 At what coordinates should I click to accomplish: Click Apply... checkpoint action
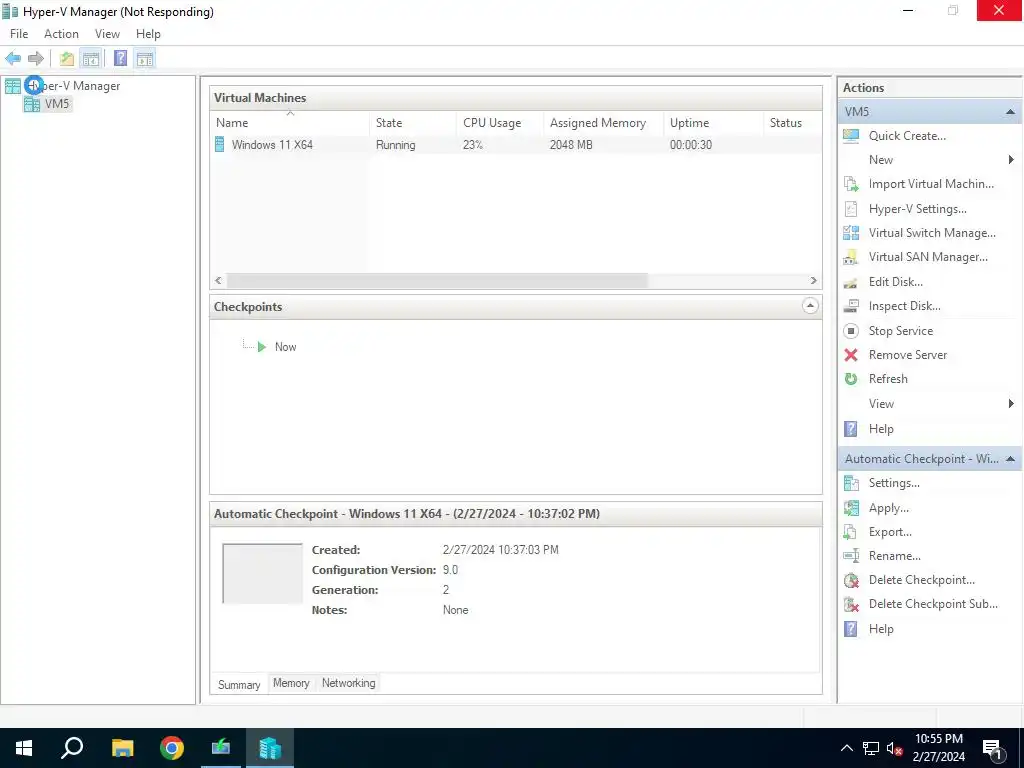click(x=888, y=508)
